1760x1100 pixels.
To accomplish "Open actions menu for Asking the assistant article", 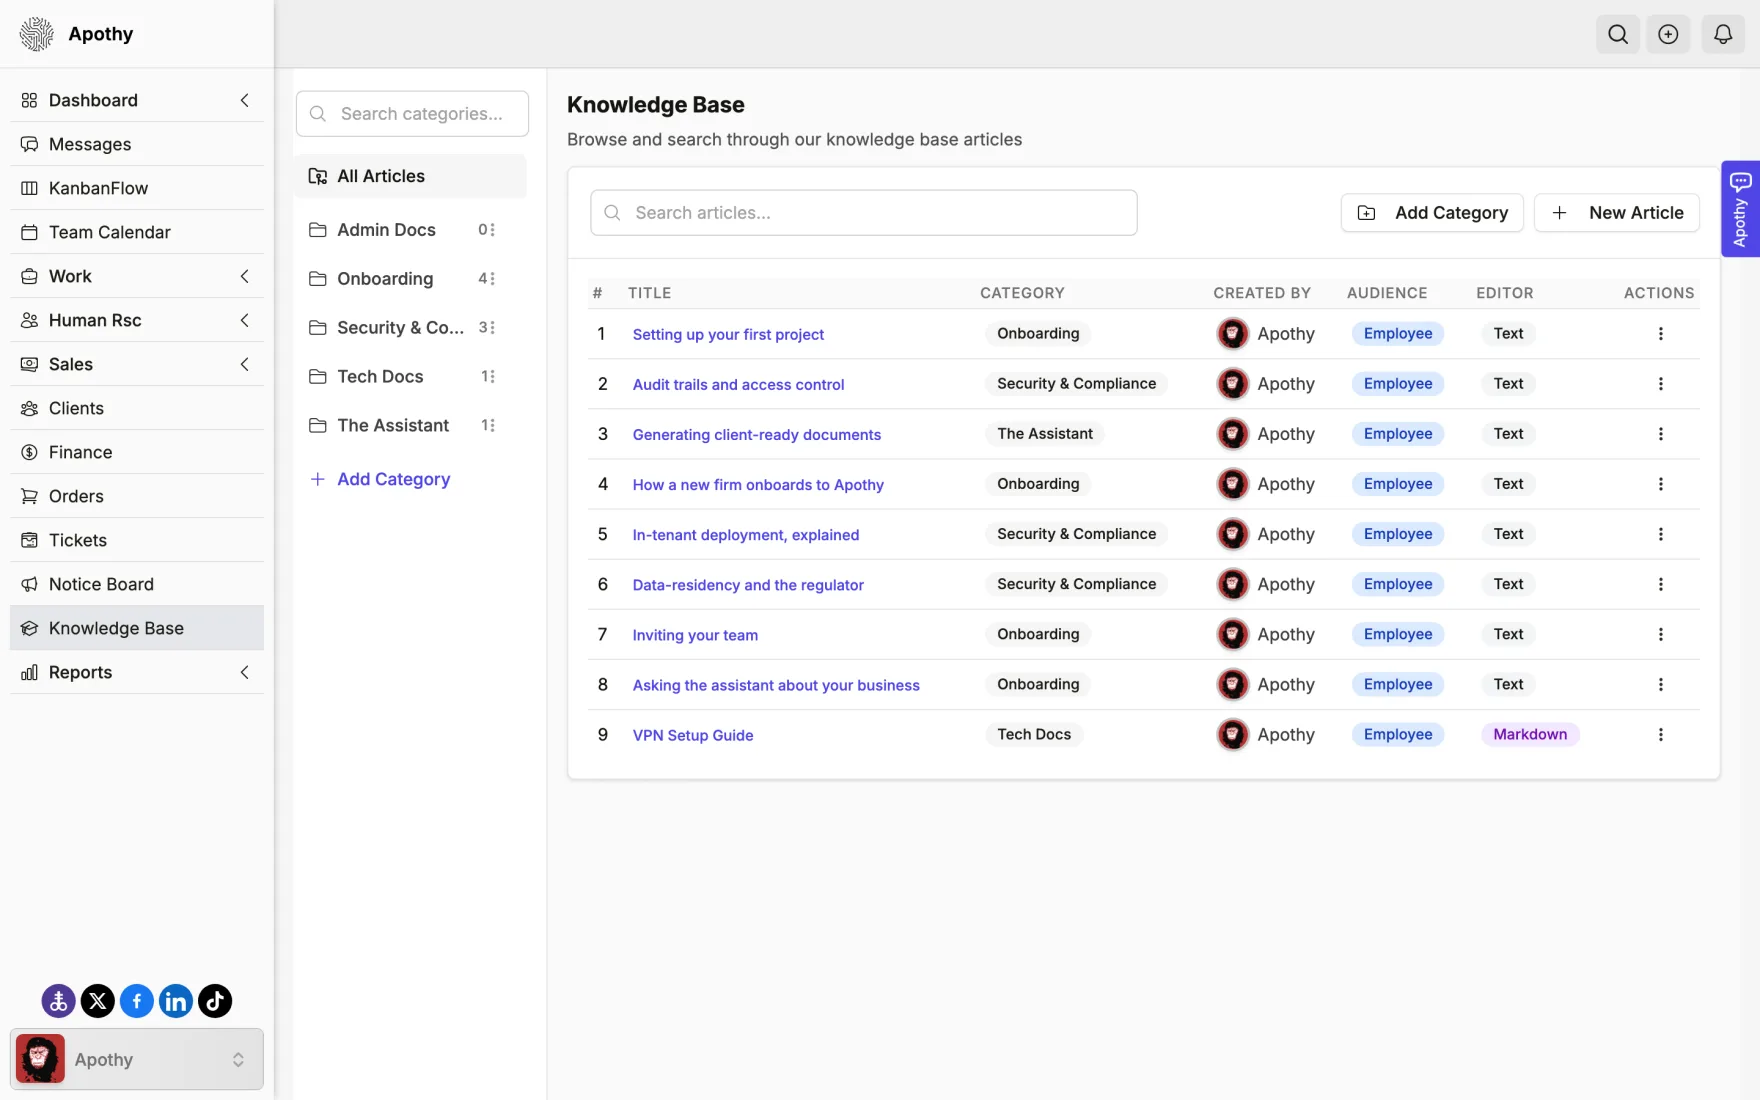I will [1660, 684].
